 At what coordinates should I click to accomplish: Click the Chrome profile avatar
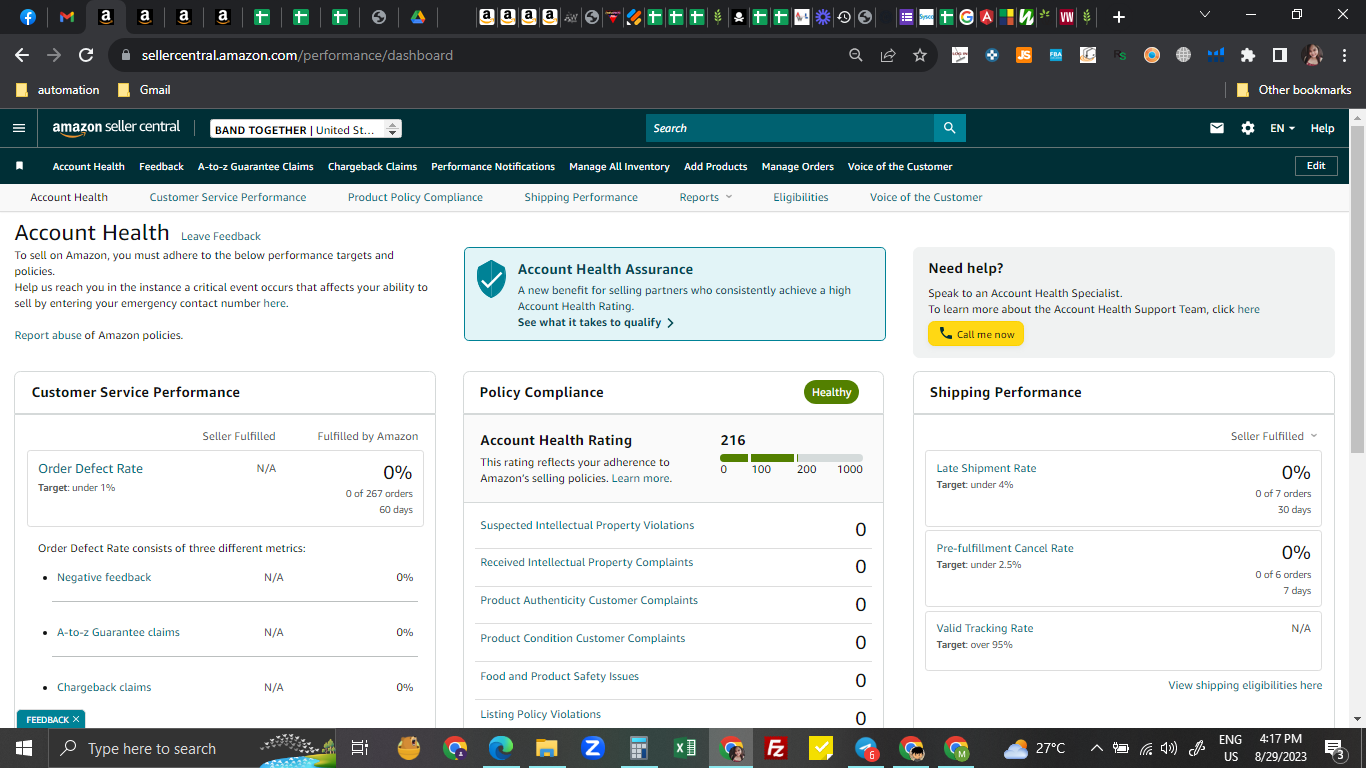point(1313,55)
